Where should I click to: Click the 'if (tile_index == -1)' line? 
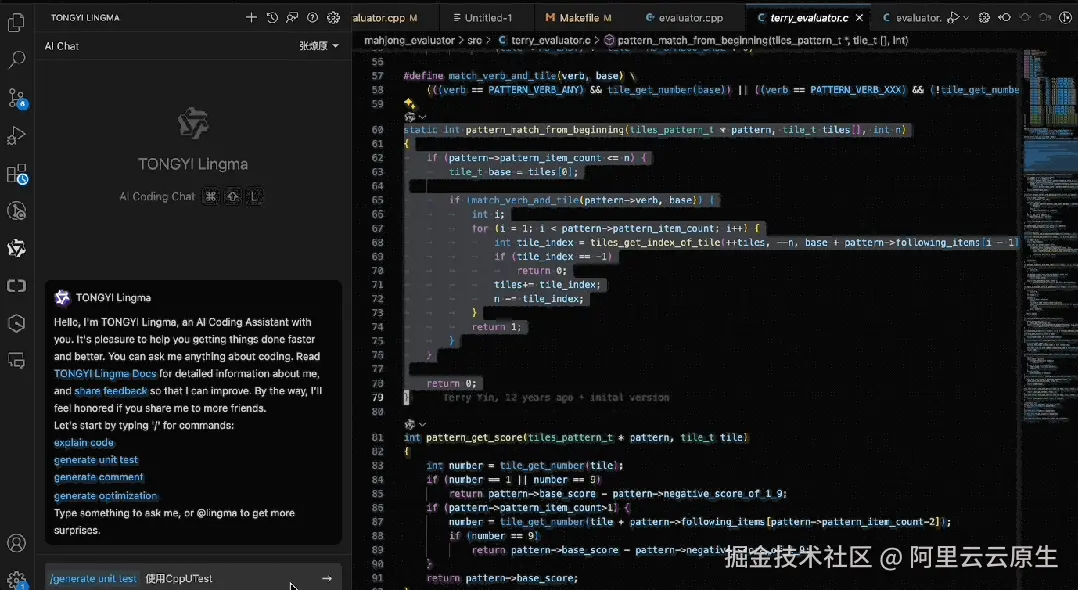coord(552,256)
